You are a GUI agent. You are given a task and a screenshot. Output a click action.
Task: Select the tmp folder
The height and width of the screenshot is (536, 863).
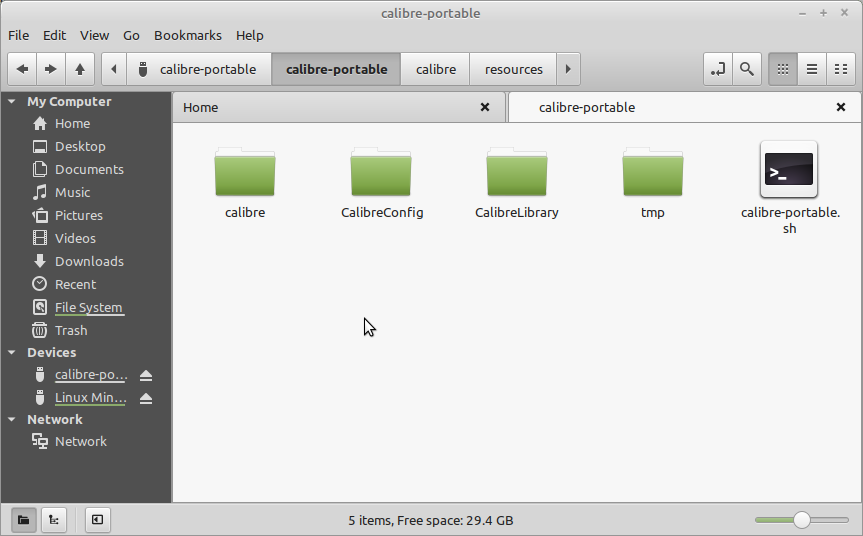pyautogui.click(x=653, y=183)
